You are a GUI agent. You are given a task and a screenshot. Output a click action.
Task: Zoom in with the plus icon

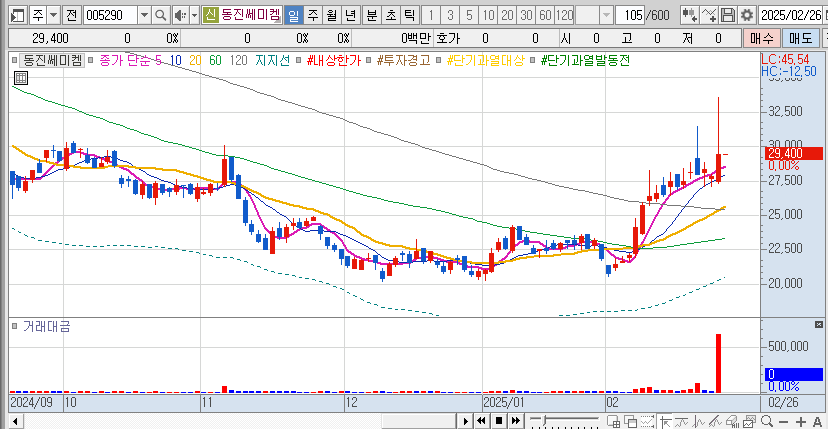tap(801, 422)
